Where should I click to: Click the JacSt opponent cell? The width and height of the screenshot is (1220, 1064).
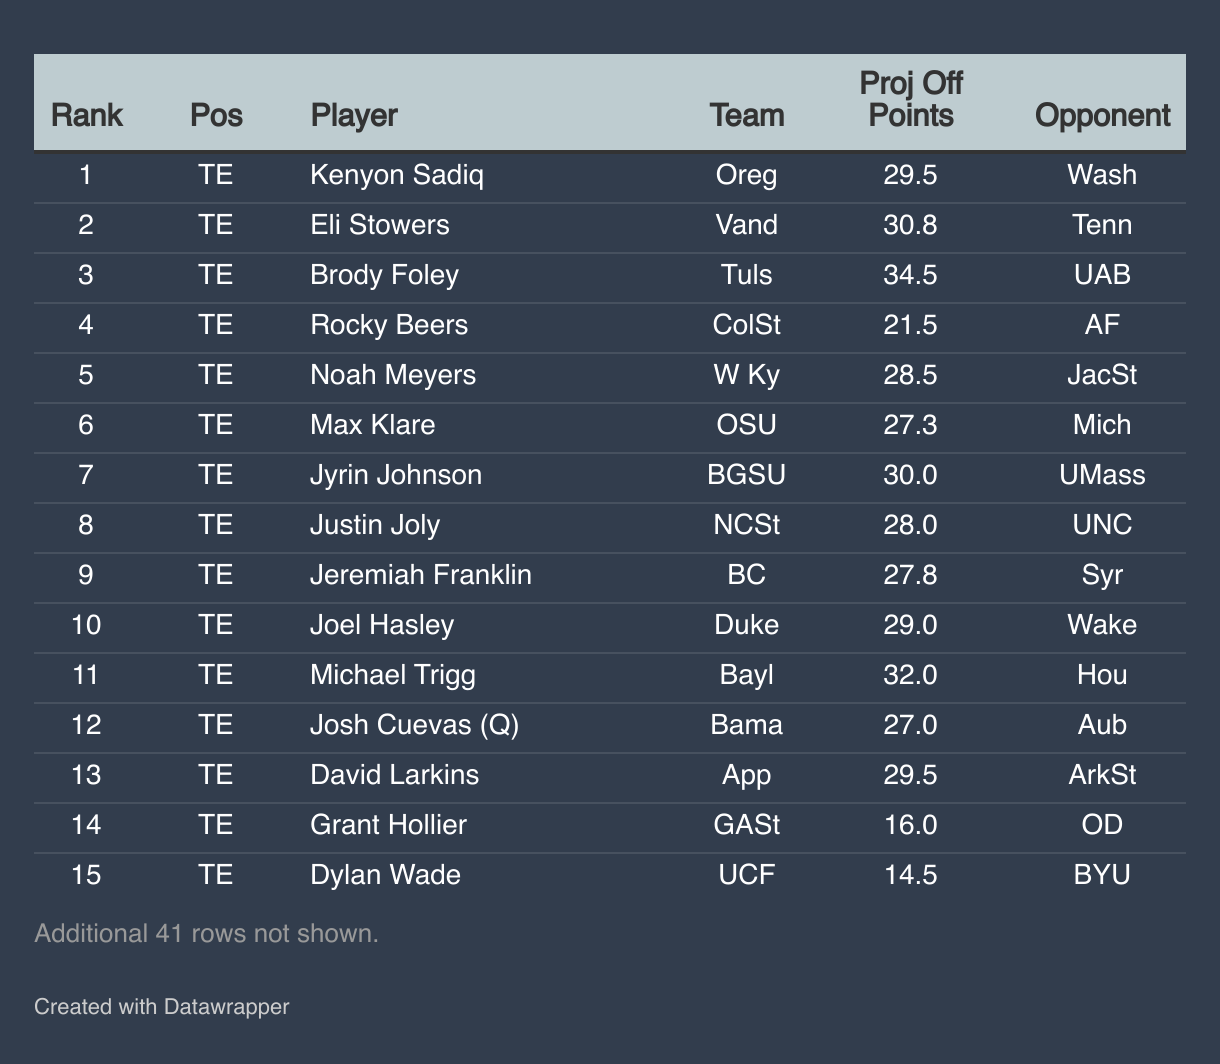pyautogui.click(x=1102, y=374)
